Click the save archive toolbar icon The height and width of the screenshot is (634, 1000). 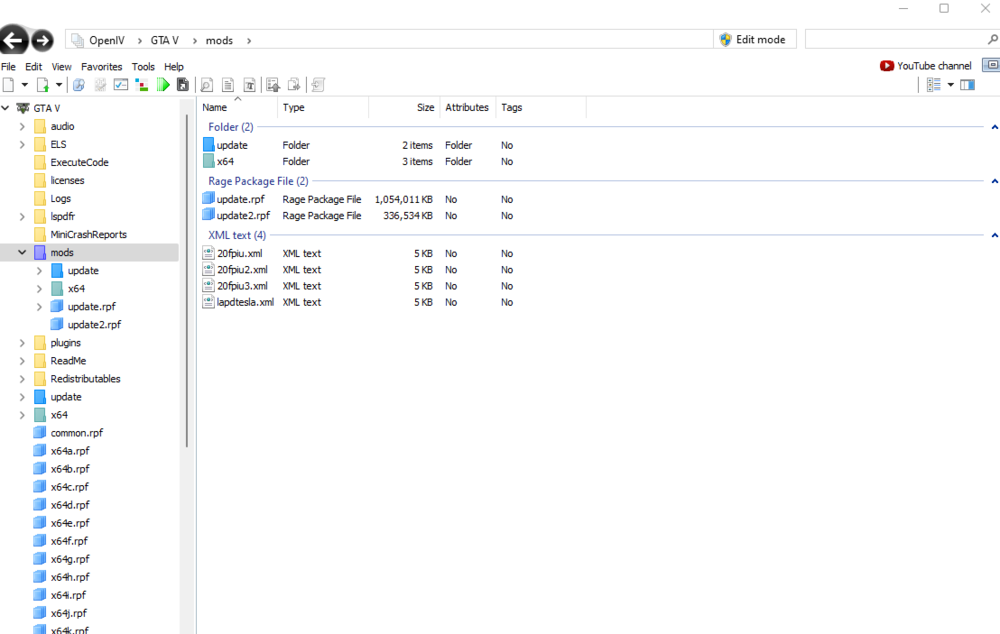[183, 84]
